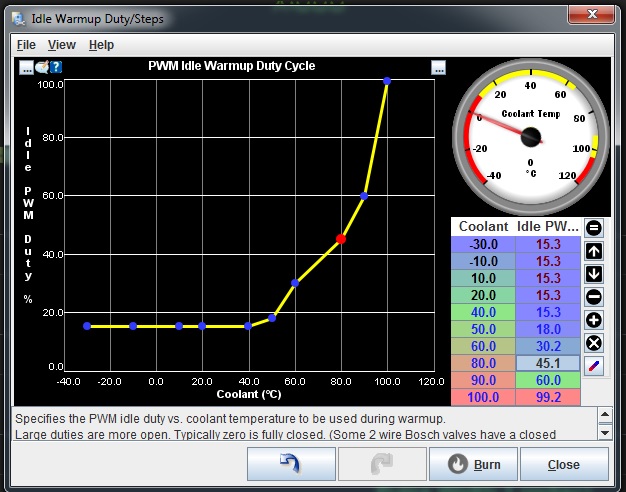Click the blue help question icon
Screen dimensions: 626x492
tap(57, 67)
